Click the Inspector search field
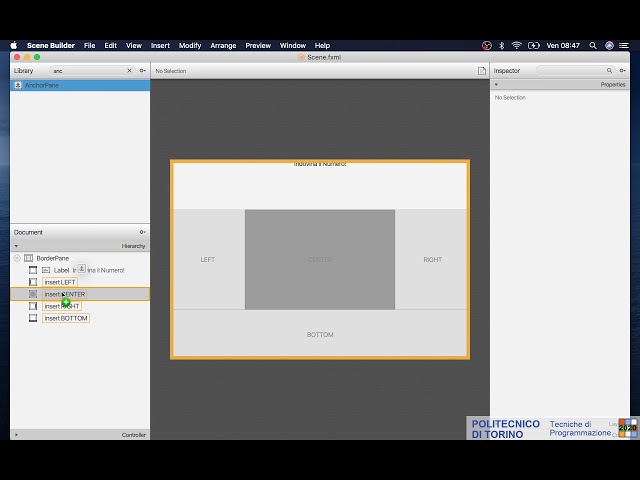 click(x=572, y=71)
